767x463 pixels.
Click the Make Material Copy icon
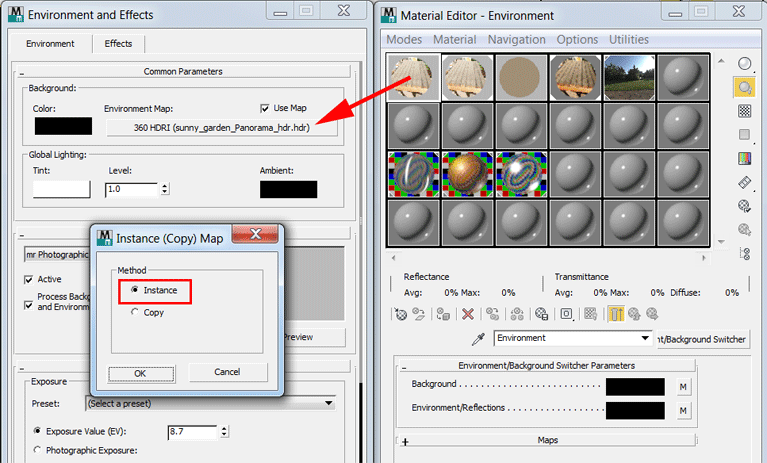[x=493, y=314]
